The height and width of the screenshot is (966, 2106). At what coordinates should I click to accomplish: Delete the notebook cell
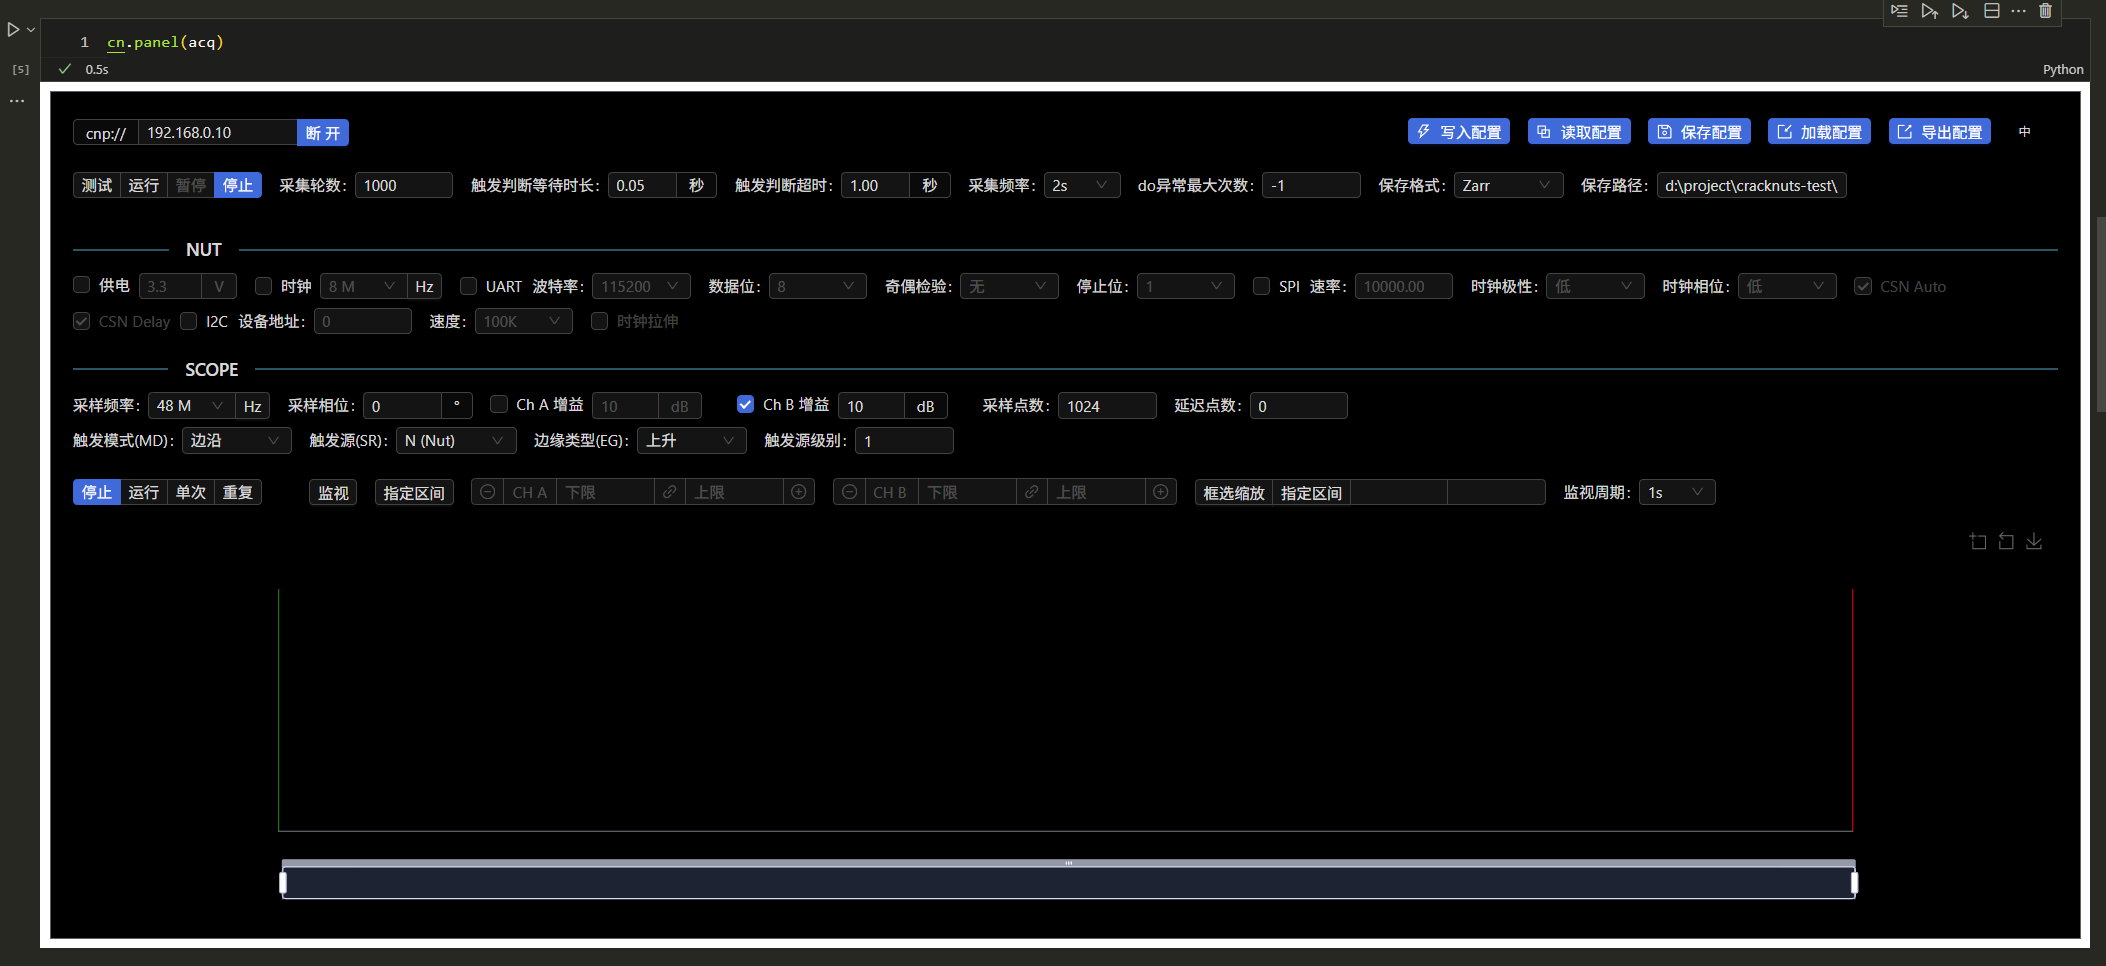tap(2046, 12)
